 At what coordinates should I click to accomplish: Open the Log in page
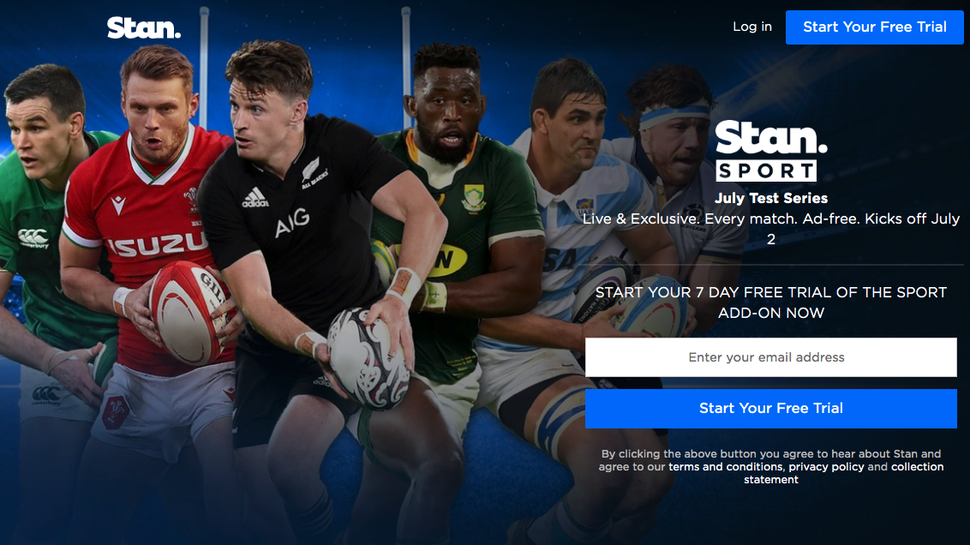[752, 27]
